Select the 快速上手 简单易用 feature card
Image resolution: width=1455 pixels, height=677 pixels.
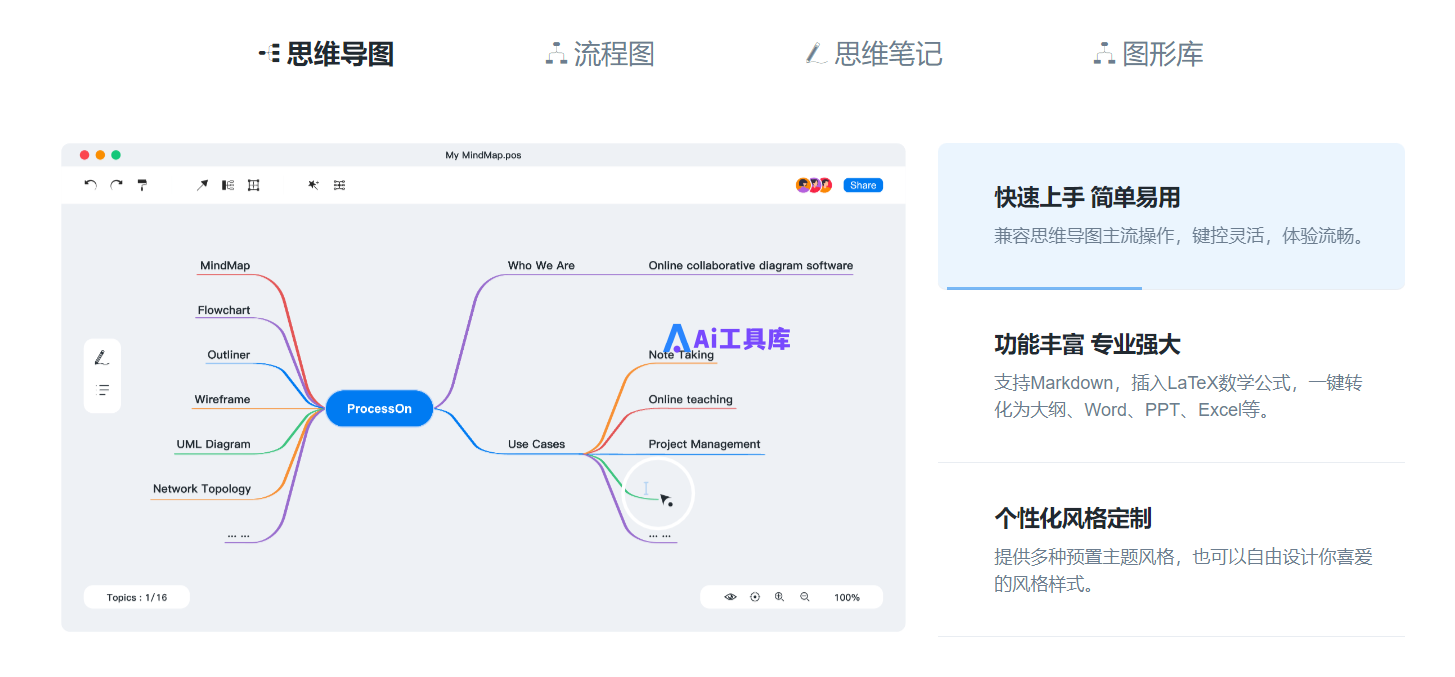(1171, 216)
